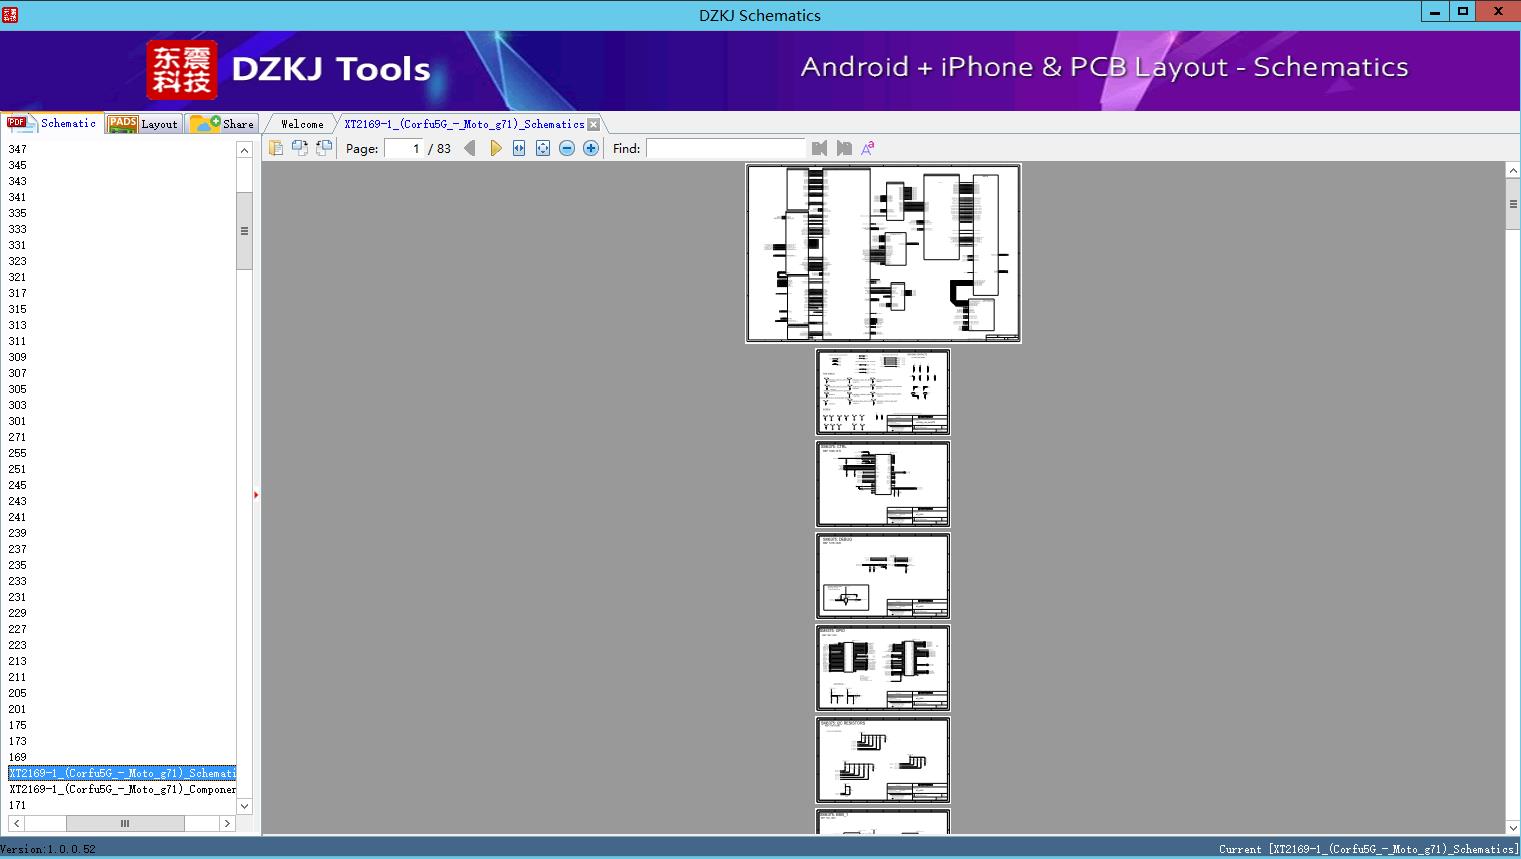
Task: Open the PADS Layout tab
Action: (x=144, y=124)
